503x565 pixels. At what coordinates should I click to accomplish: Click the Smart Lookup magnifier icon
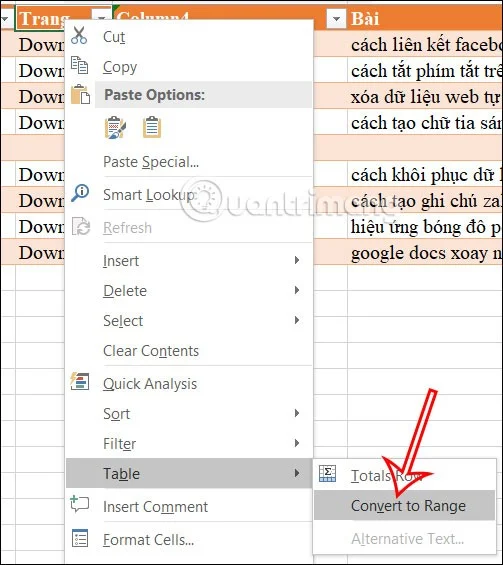80,193
